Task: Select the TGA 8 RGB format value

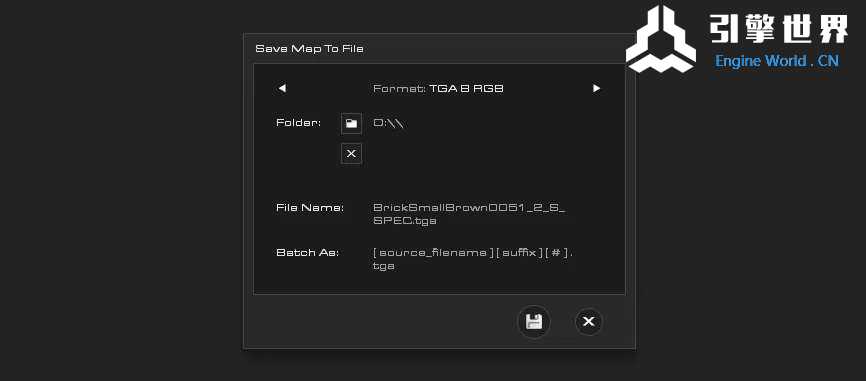Action: 466,88
